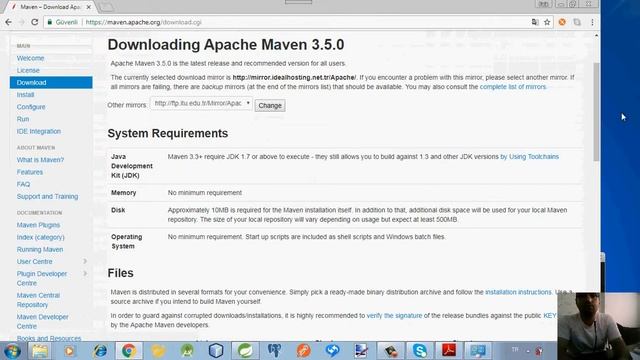Expand the User Centre submenu arrow
This screenshot has width=640, height=360.
85,261
